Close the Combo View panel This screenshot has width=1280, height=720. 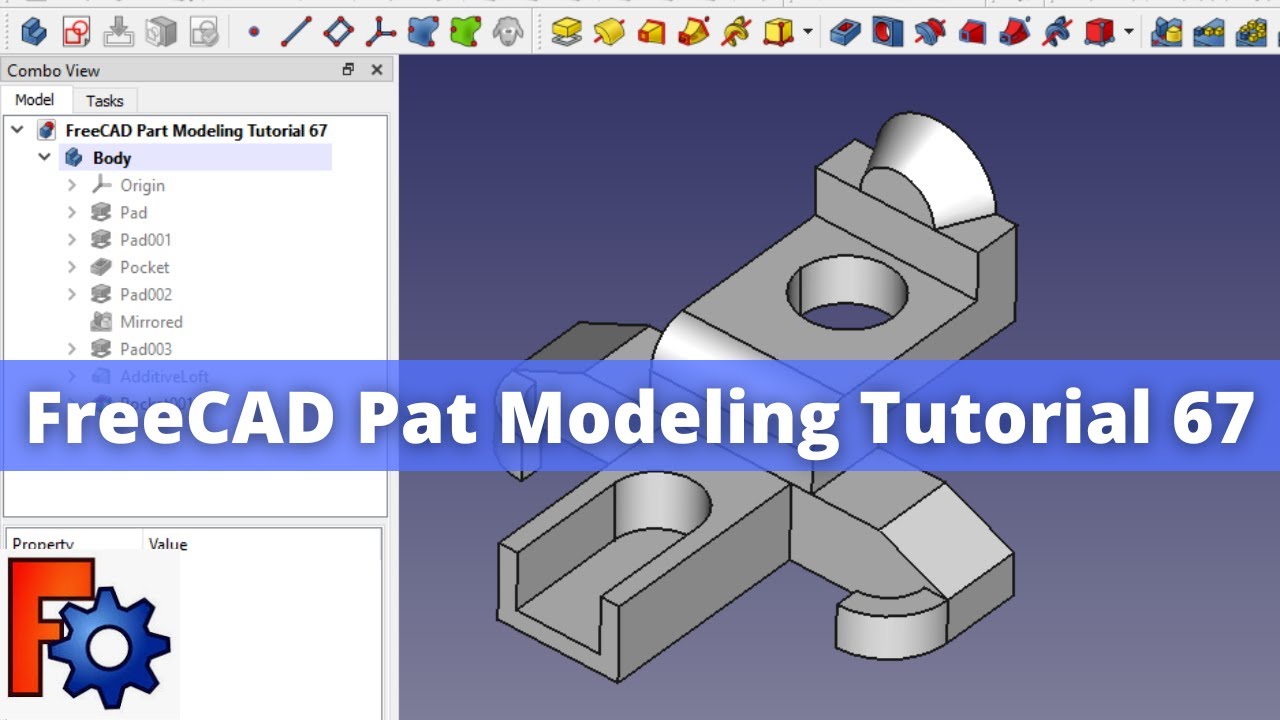pyautogui.click(x=377, y=70)
